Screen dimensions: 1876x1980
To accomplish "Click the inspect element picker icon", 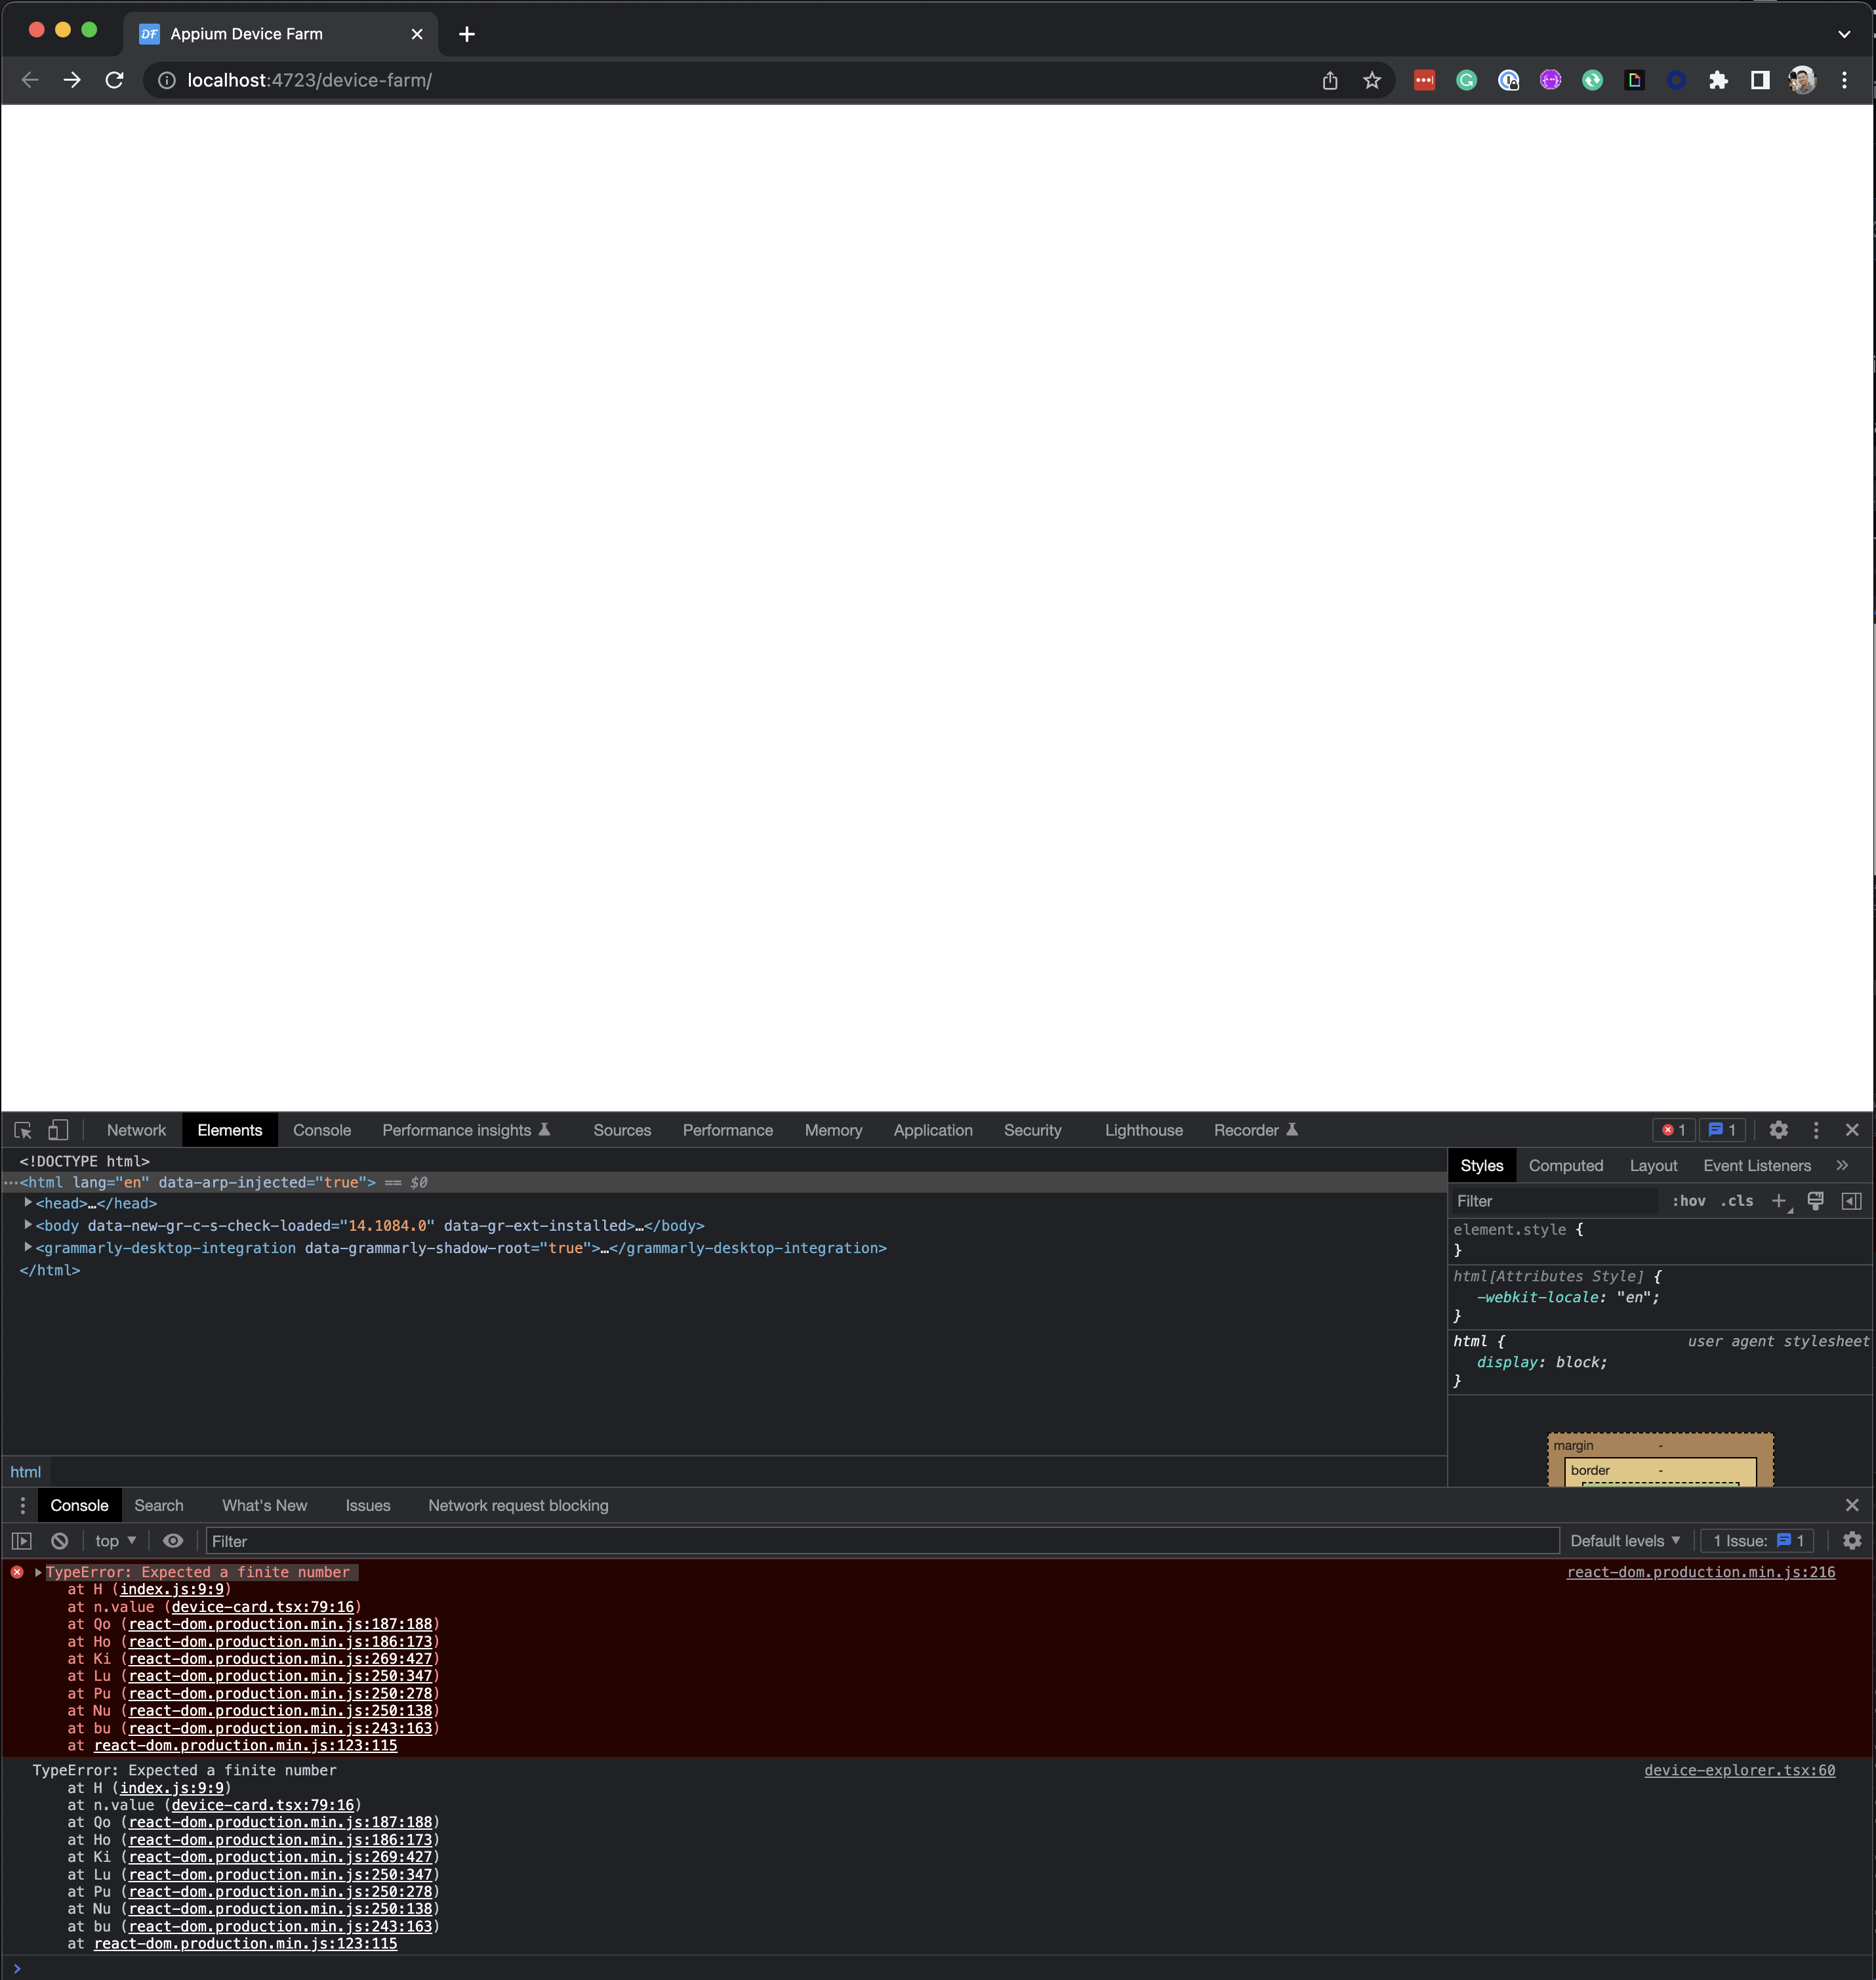I will (23, 1130).
